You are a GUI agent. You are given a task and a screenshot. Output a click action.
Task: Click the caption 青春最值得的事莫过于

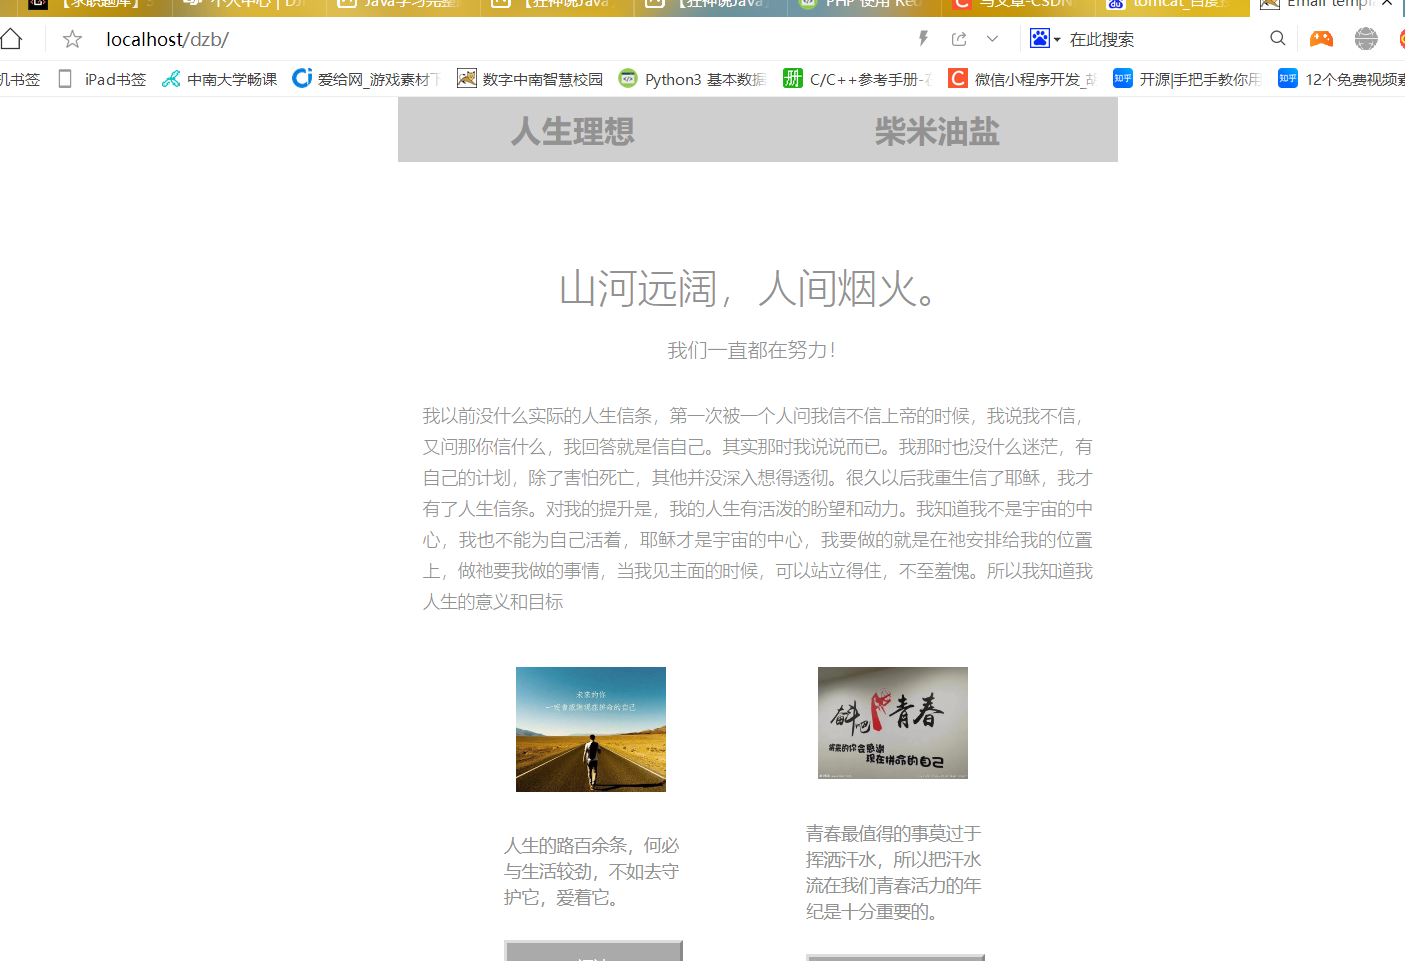(894, 872)
